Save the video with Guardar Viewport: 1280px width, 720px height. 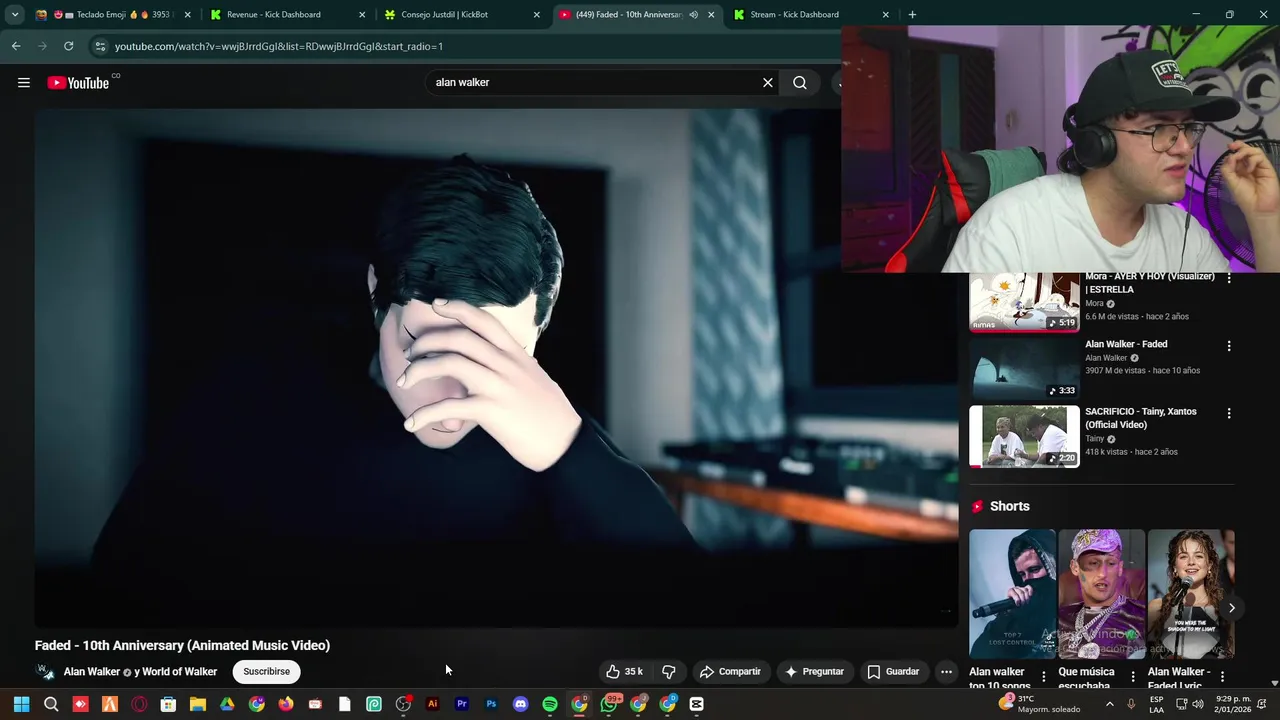pos(893,672)
